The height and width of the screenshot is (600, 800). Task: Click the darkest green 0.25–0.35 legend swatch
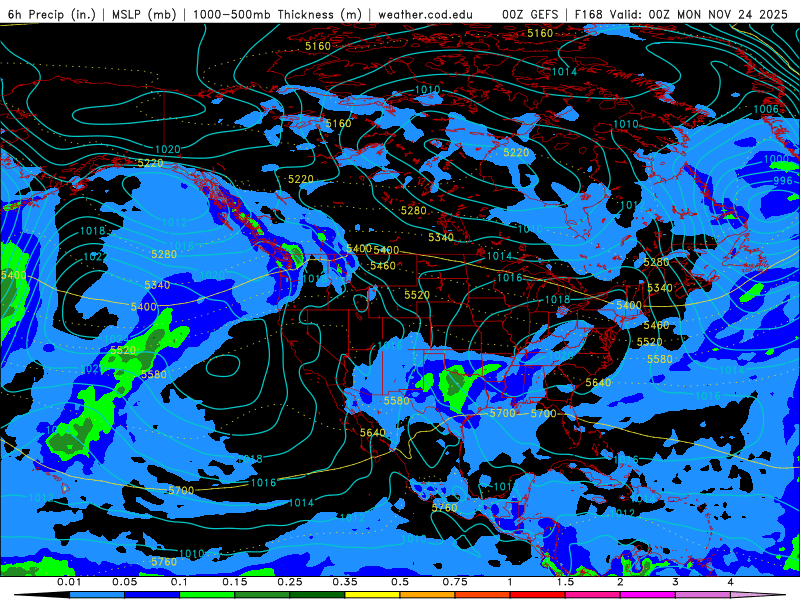(x=317, y=595)
